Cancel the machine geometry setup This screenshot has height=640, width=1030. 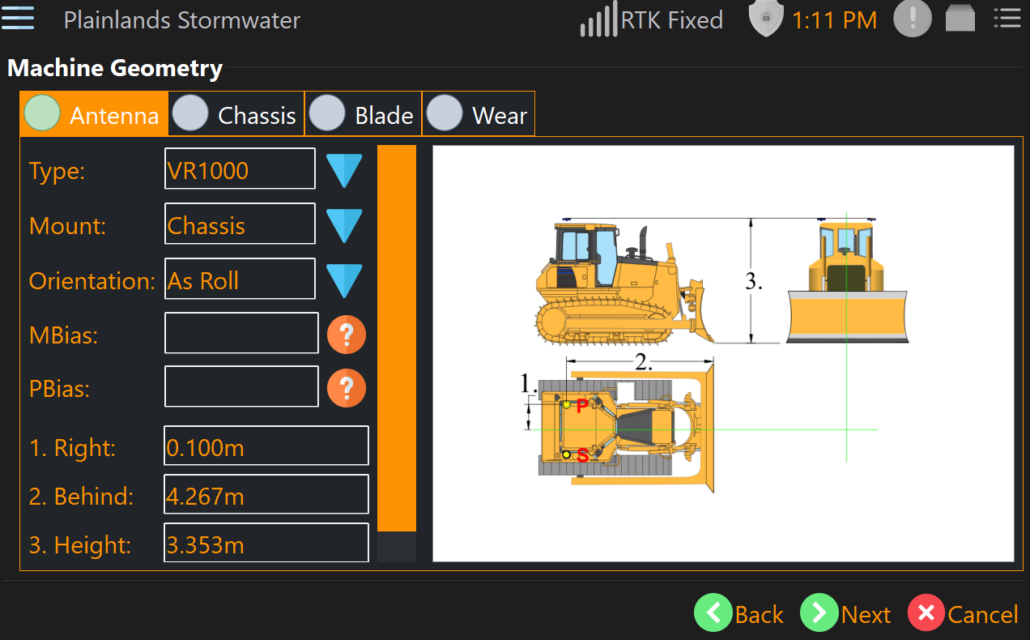click(x=962, y=613)
